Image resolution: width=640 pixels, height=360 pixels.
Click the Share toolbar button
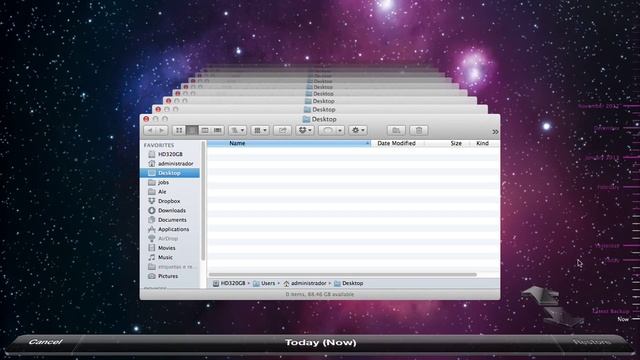(x=282, y=130)
